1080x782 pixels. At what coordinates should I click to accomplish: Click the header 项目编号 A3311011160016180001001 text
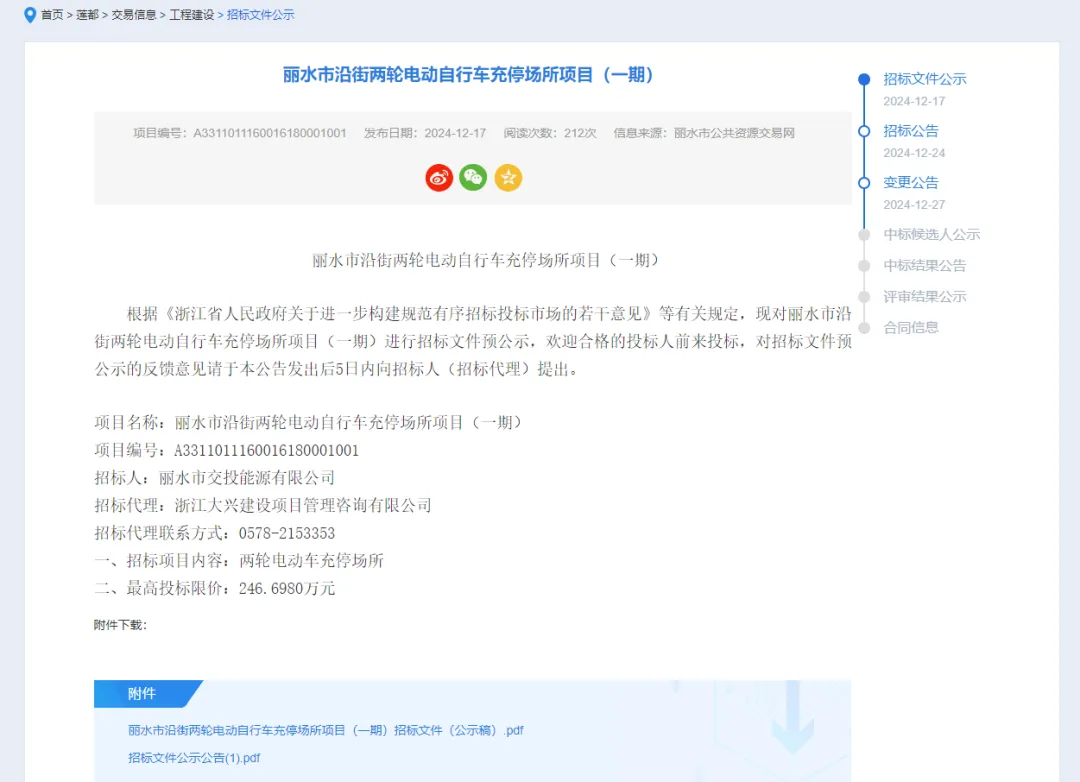pyautogui.click(x=240, y=133)
